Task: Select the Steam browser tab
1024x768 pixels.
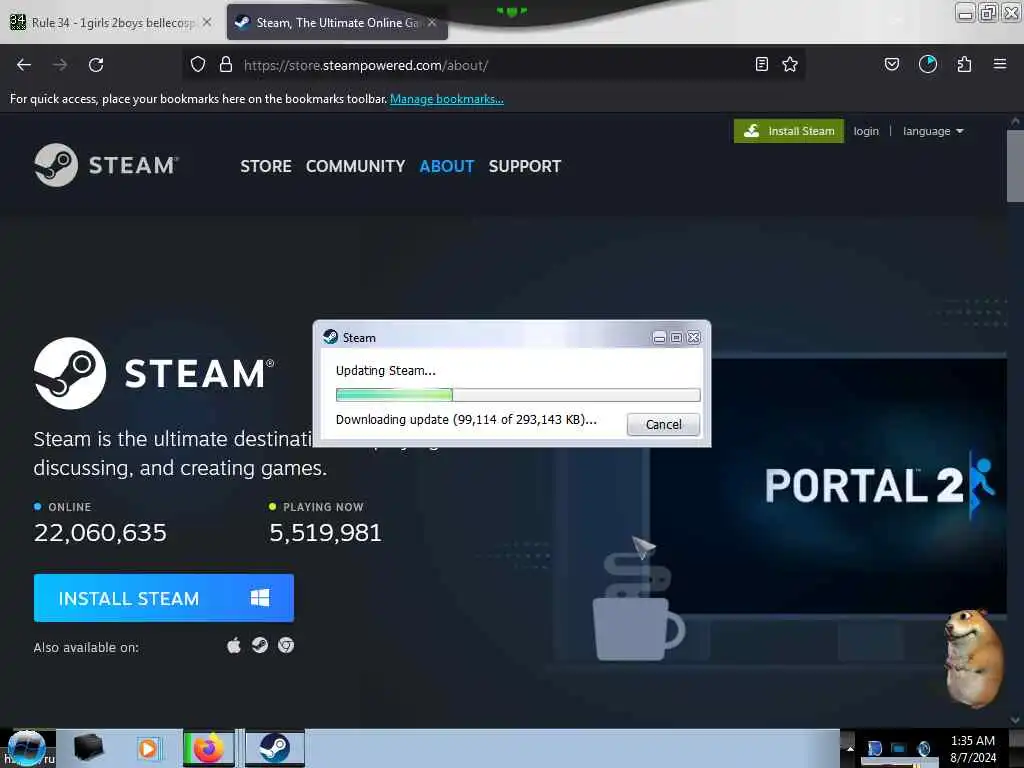Action: coord(337,23)
